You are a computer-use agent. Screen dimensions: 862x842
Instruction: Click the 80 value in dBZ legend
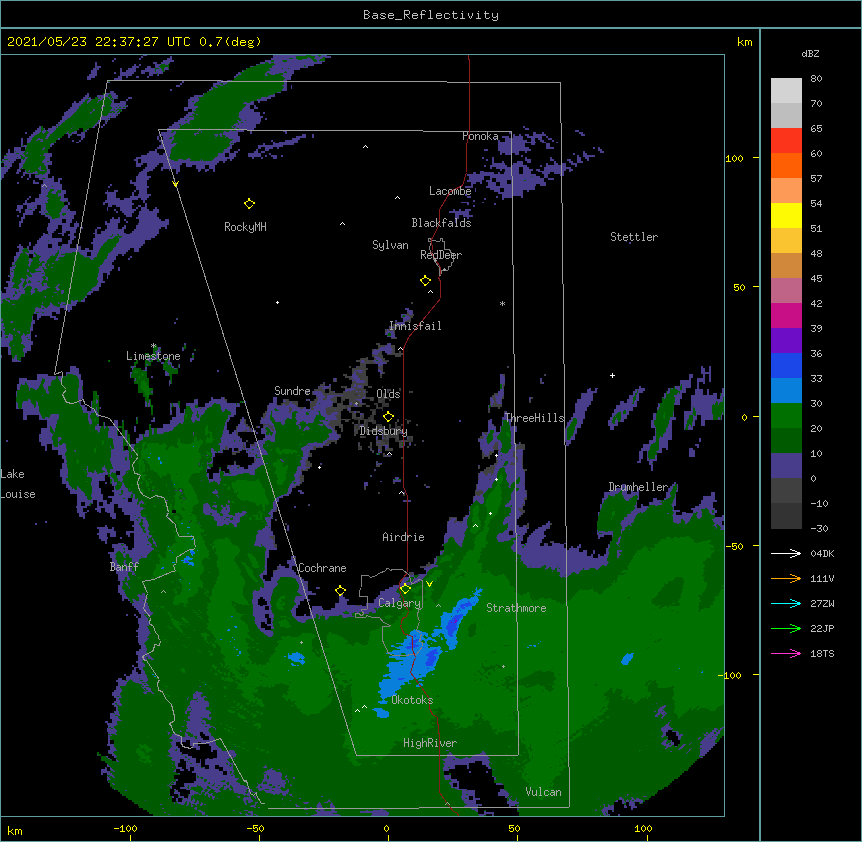pos(816,79)
